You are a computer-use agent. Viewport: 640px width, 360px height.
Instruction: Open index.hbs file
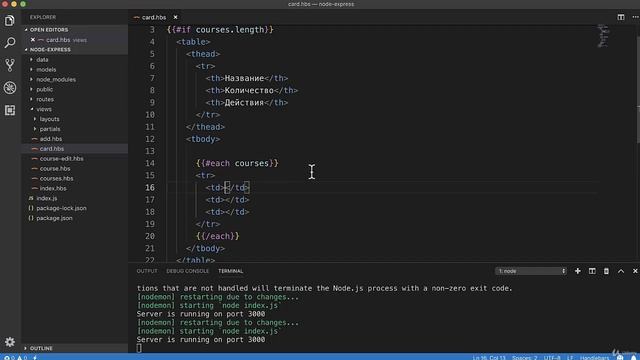(x=53, y=189)
